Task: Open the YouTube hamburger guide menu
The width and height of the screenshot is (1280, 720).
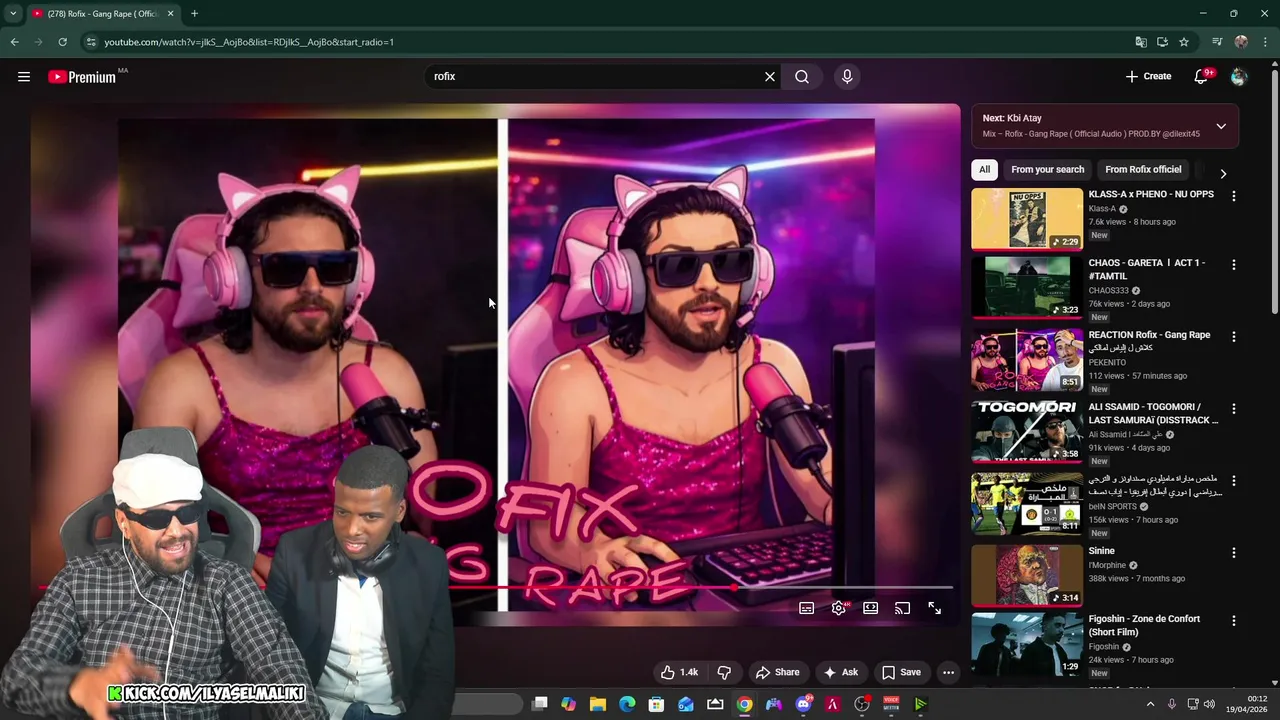Action: pyautogui.click(x=24, y=76)
